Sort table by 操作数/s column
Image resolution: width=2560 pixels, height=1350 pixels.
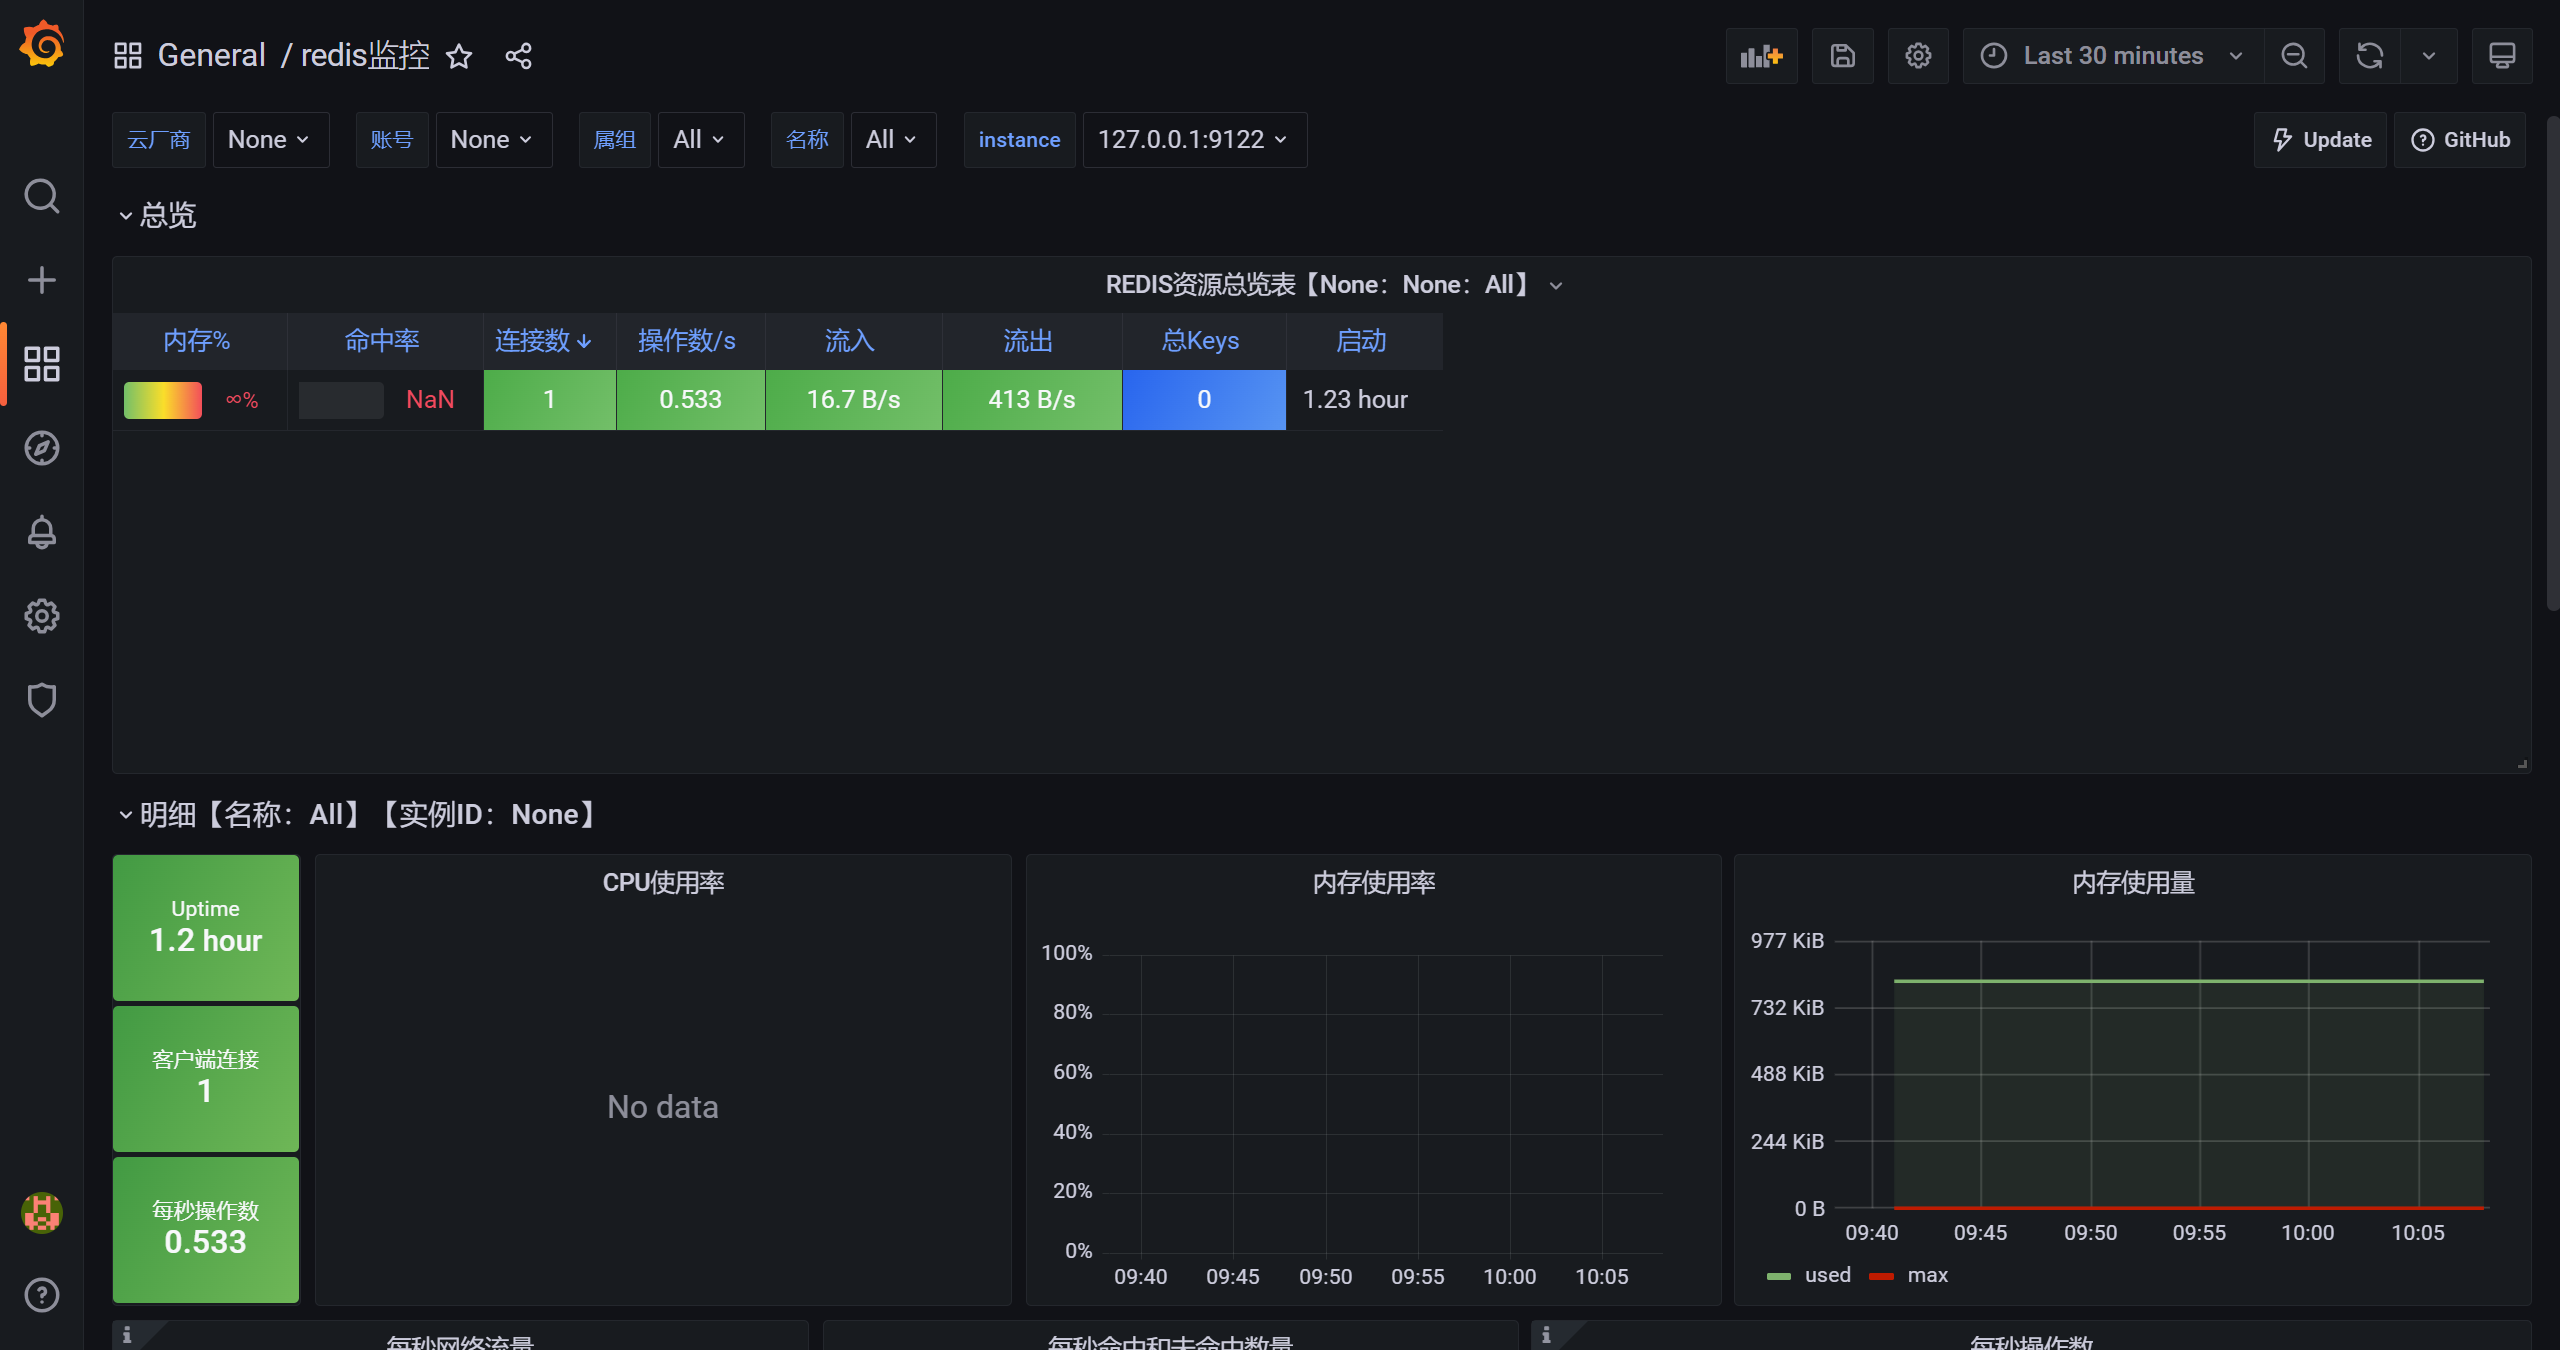click(x=687, y=341)
